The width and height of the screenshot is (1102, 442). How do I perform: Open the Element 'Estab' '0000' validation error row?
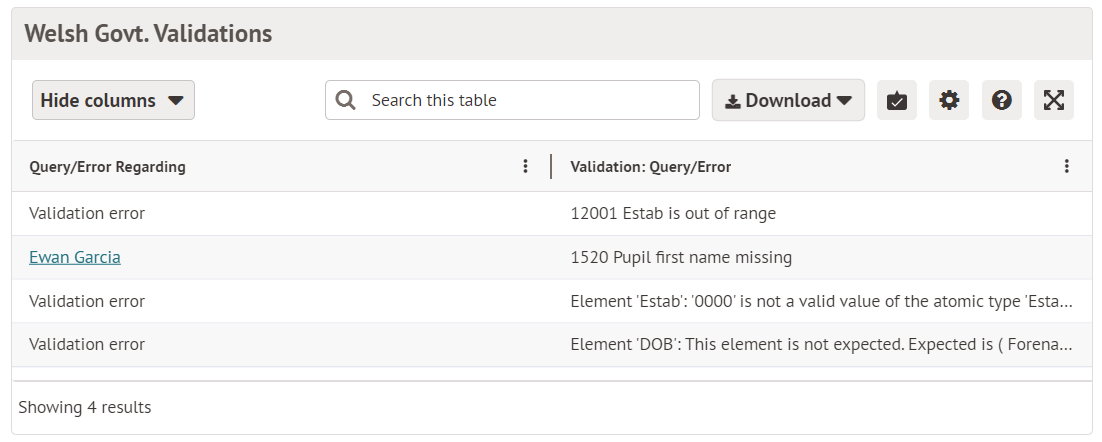tap(820, 301)
